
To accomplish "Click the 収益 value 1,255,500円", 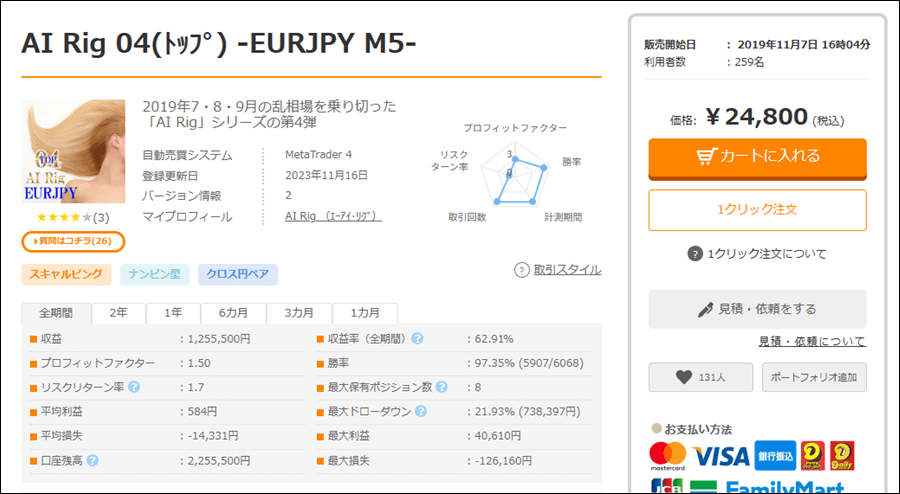I will point(219,339).
